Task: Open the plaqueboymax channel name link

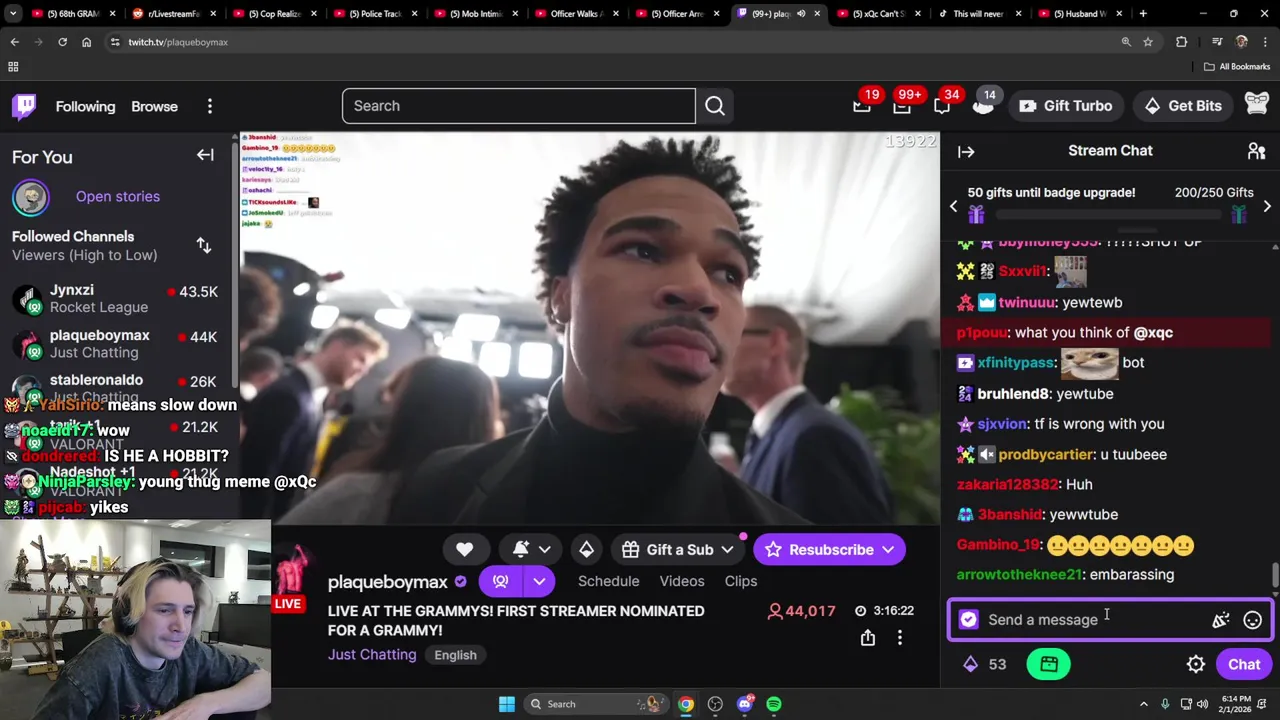Action: (388, 582)
